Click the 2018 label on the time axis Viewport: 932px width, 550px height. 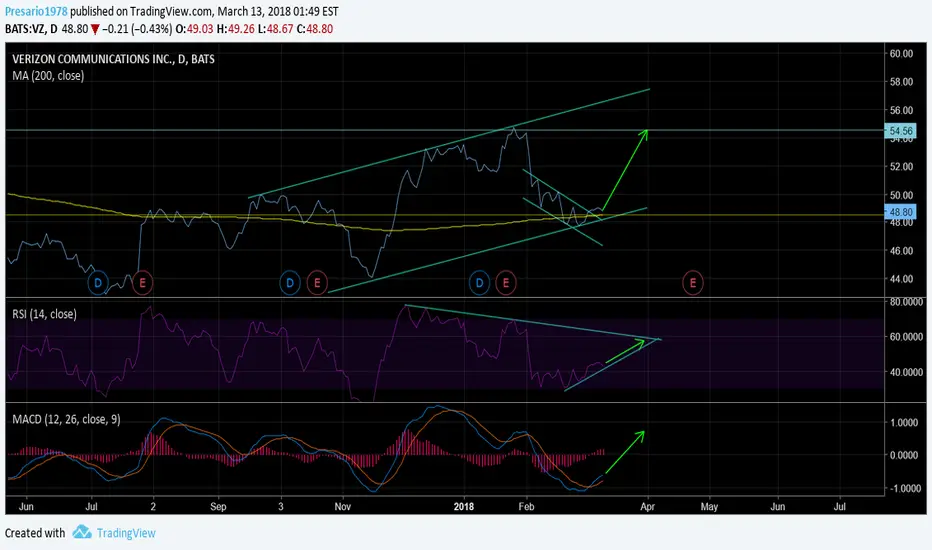tap(464, 507)
